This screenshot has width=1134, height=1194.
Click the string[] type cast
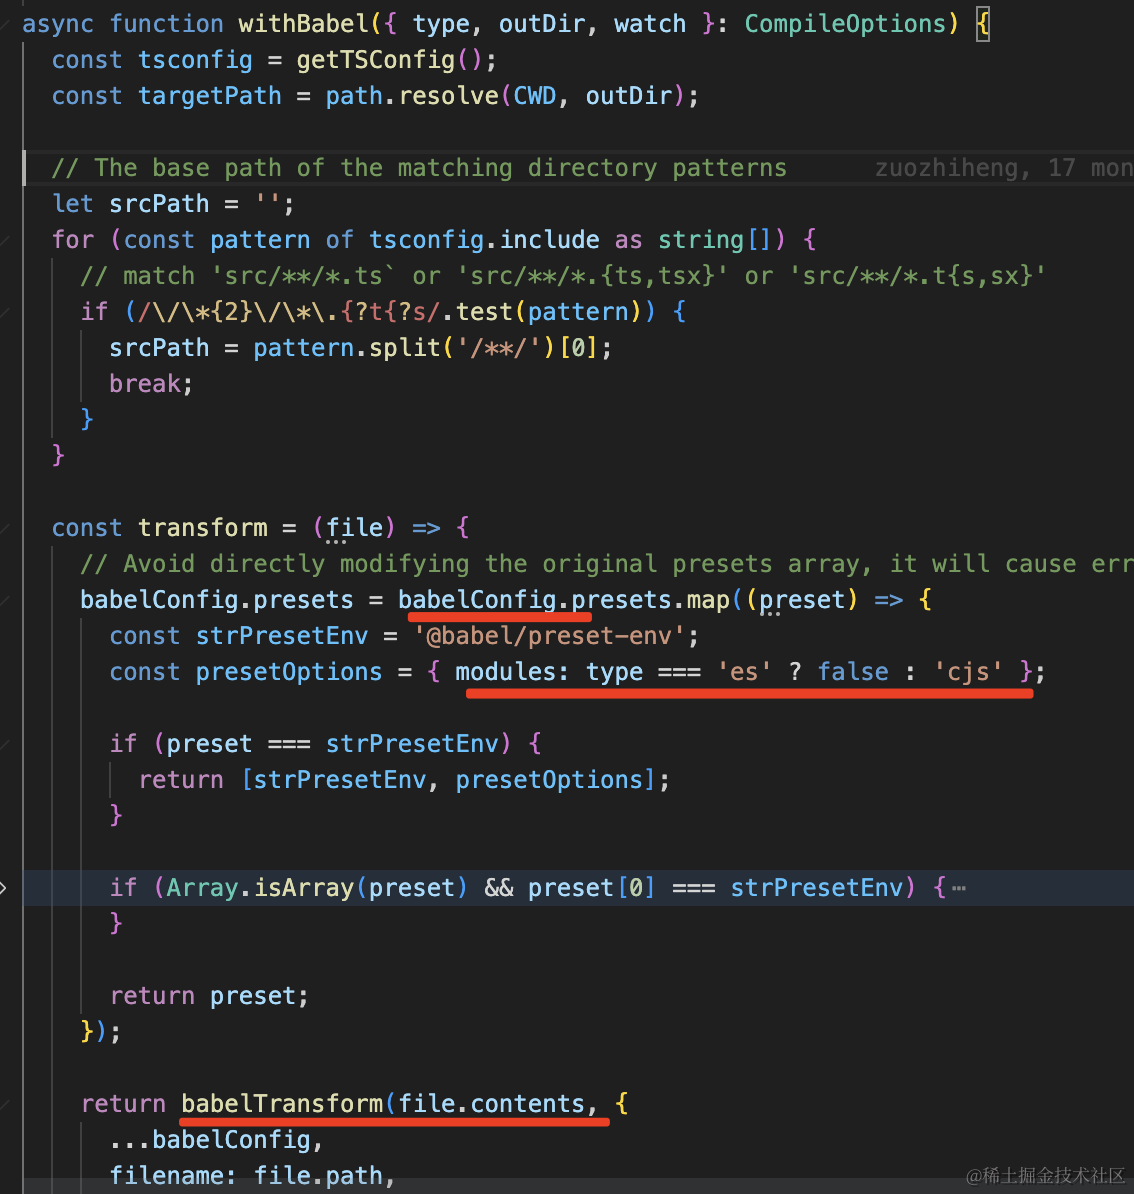pos(714,240)
